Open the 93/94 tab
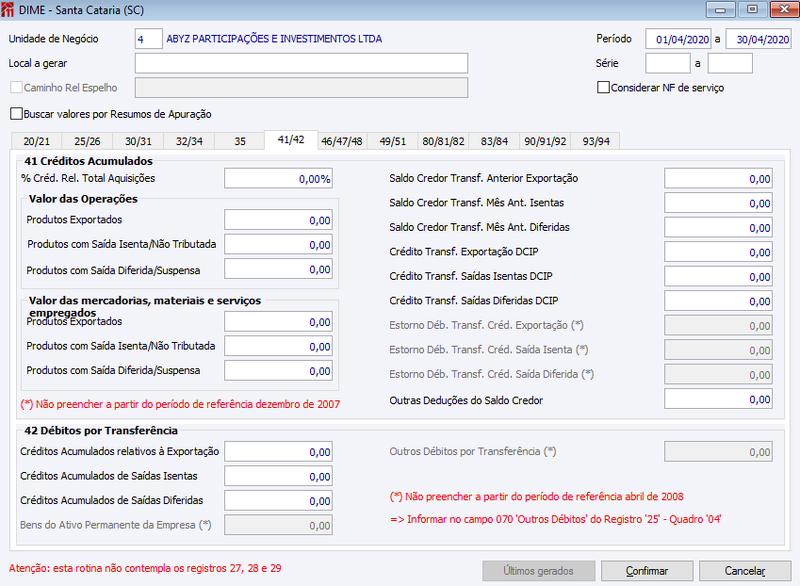Image resolution: width=800 pixels, height=586 pixels. coord(596,141)
